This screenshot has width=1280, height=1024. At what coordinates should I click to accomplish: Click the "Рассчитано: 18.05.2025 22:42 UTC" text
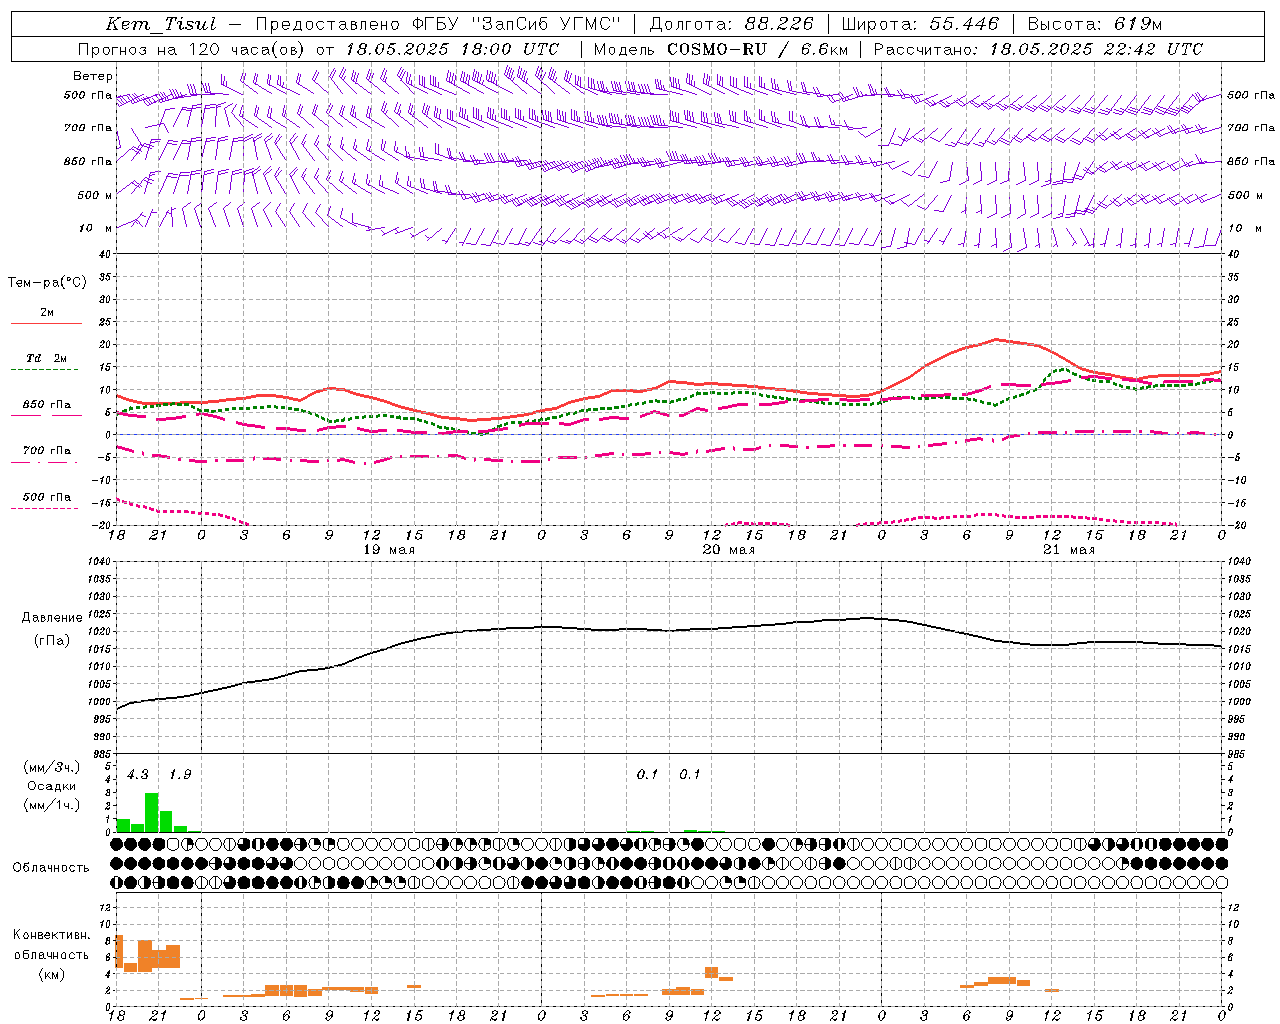(1038, 49)
